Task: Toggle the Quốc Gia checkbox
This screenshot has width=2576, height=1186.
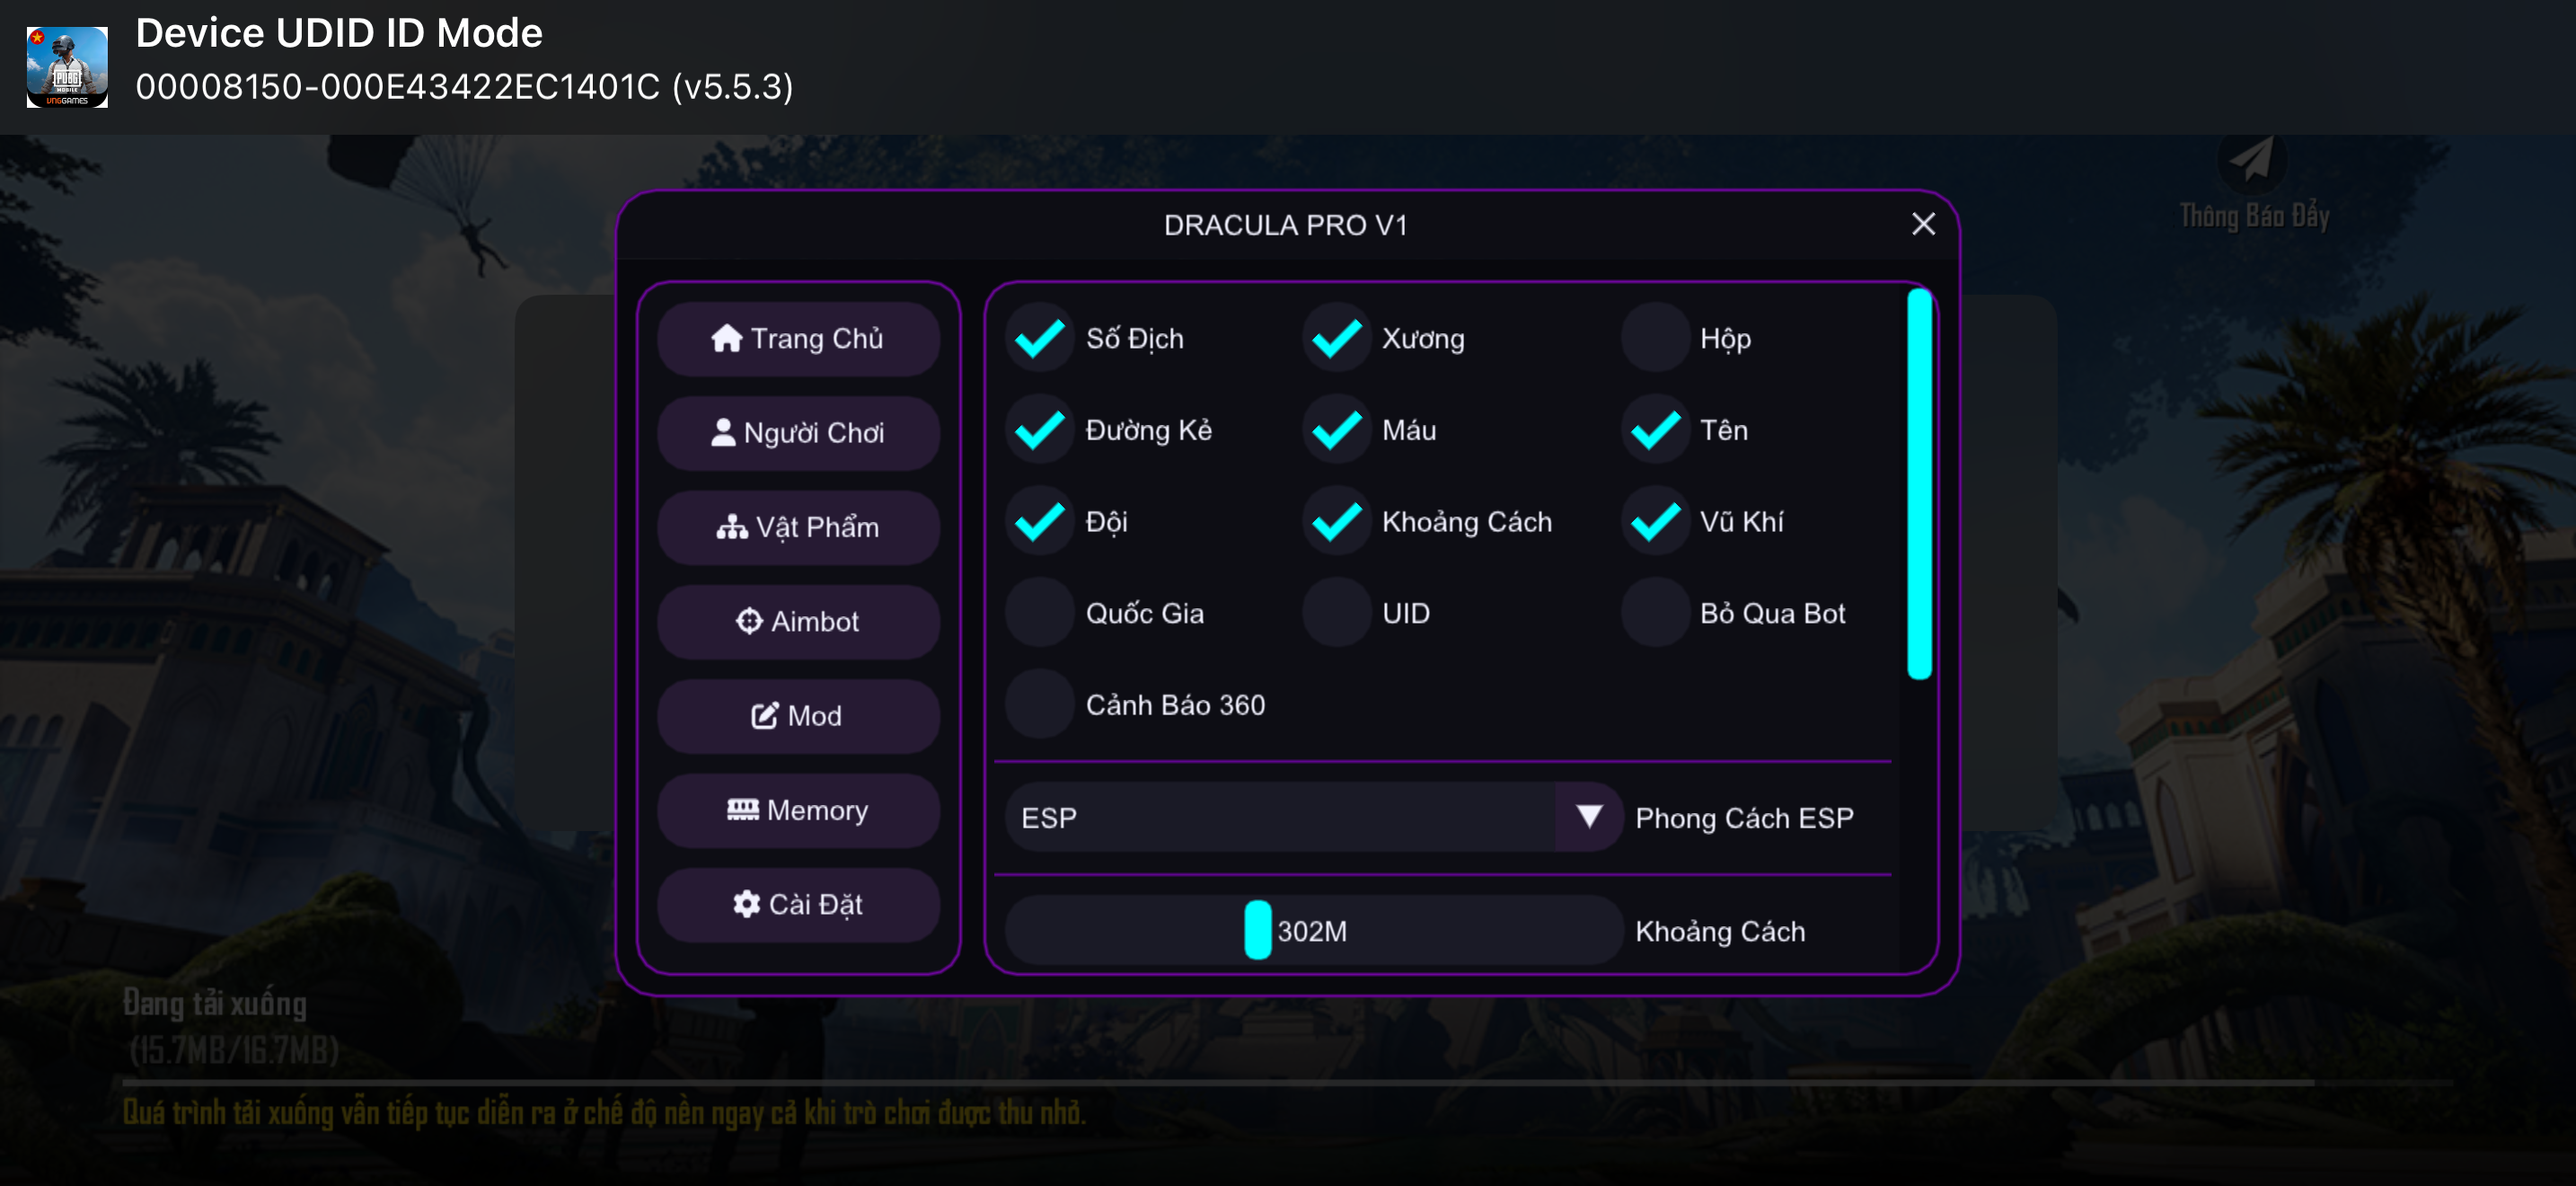Action: [1039, 613]
